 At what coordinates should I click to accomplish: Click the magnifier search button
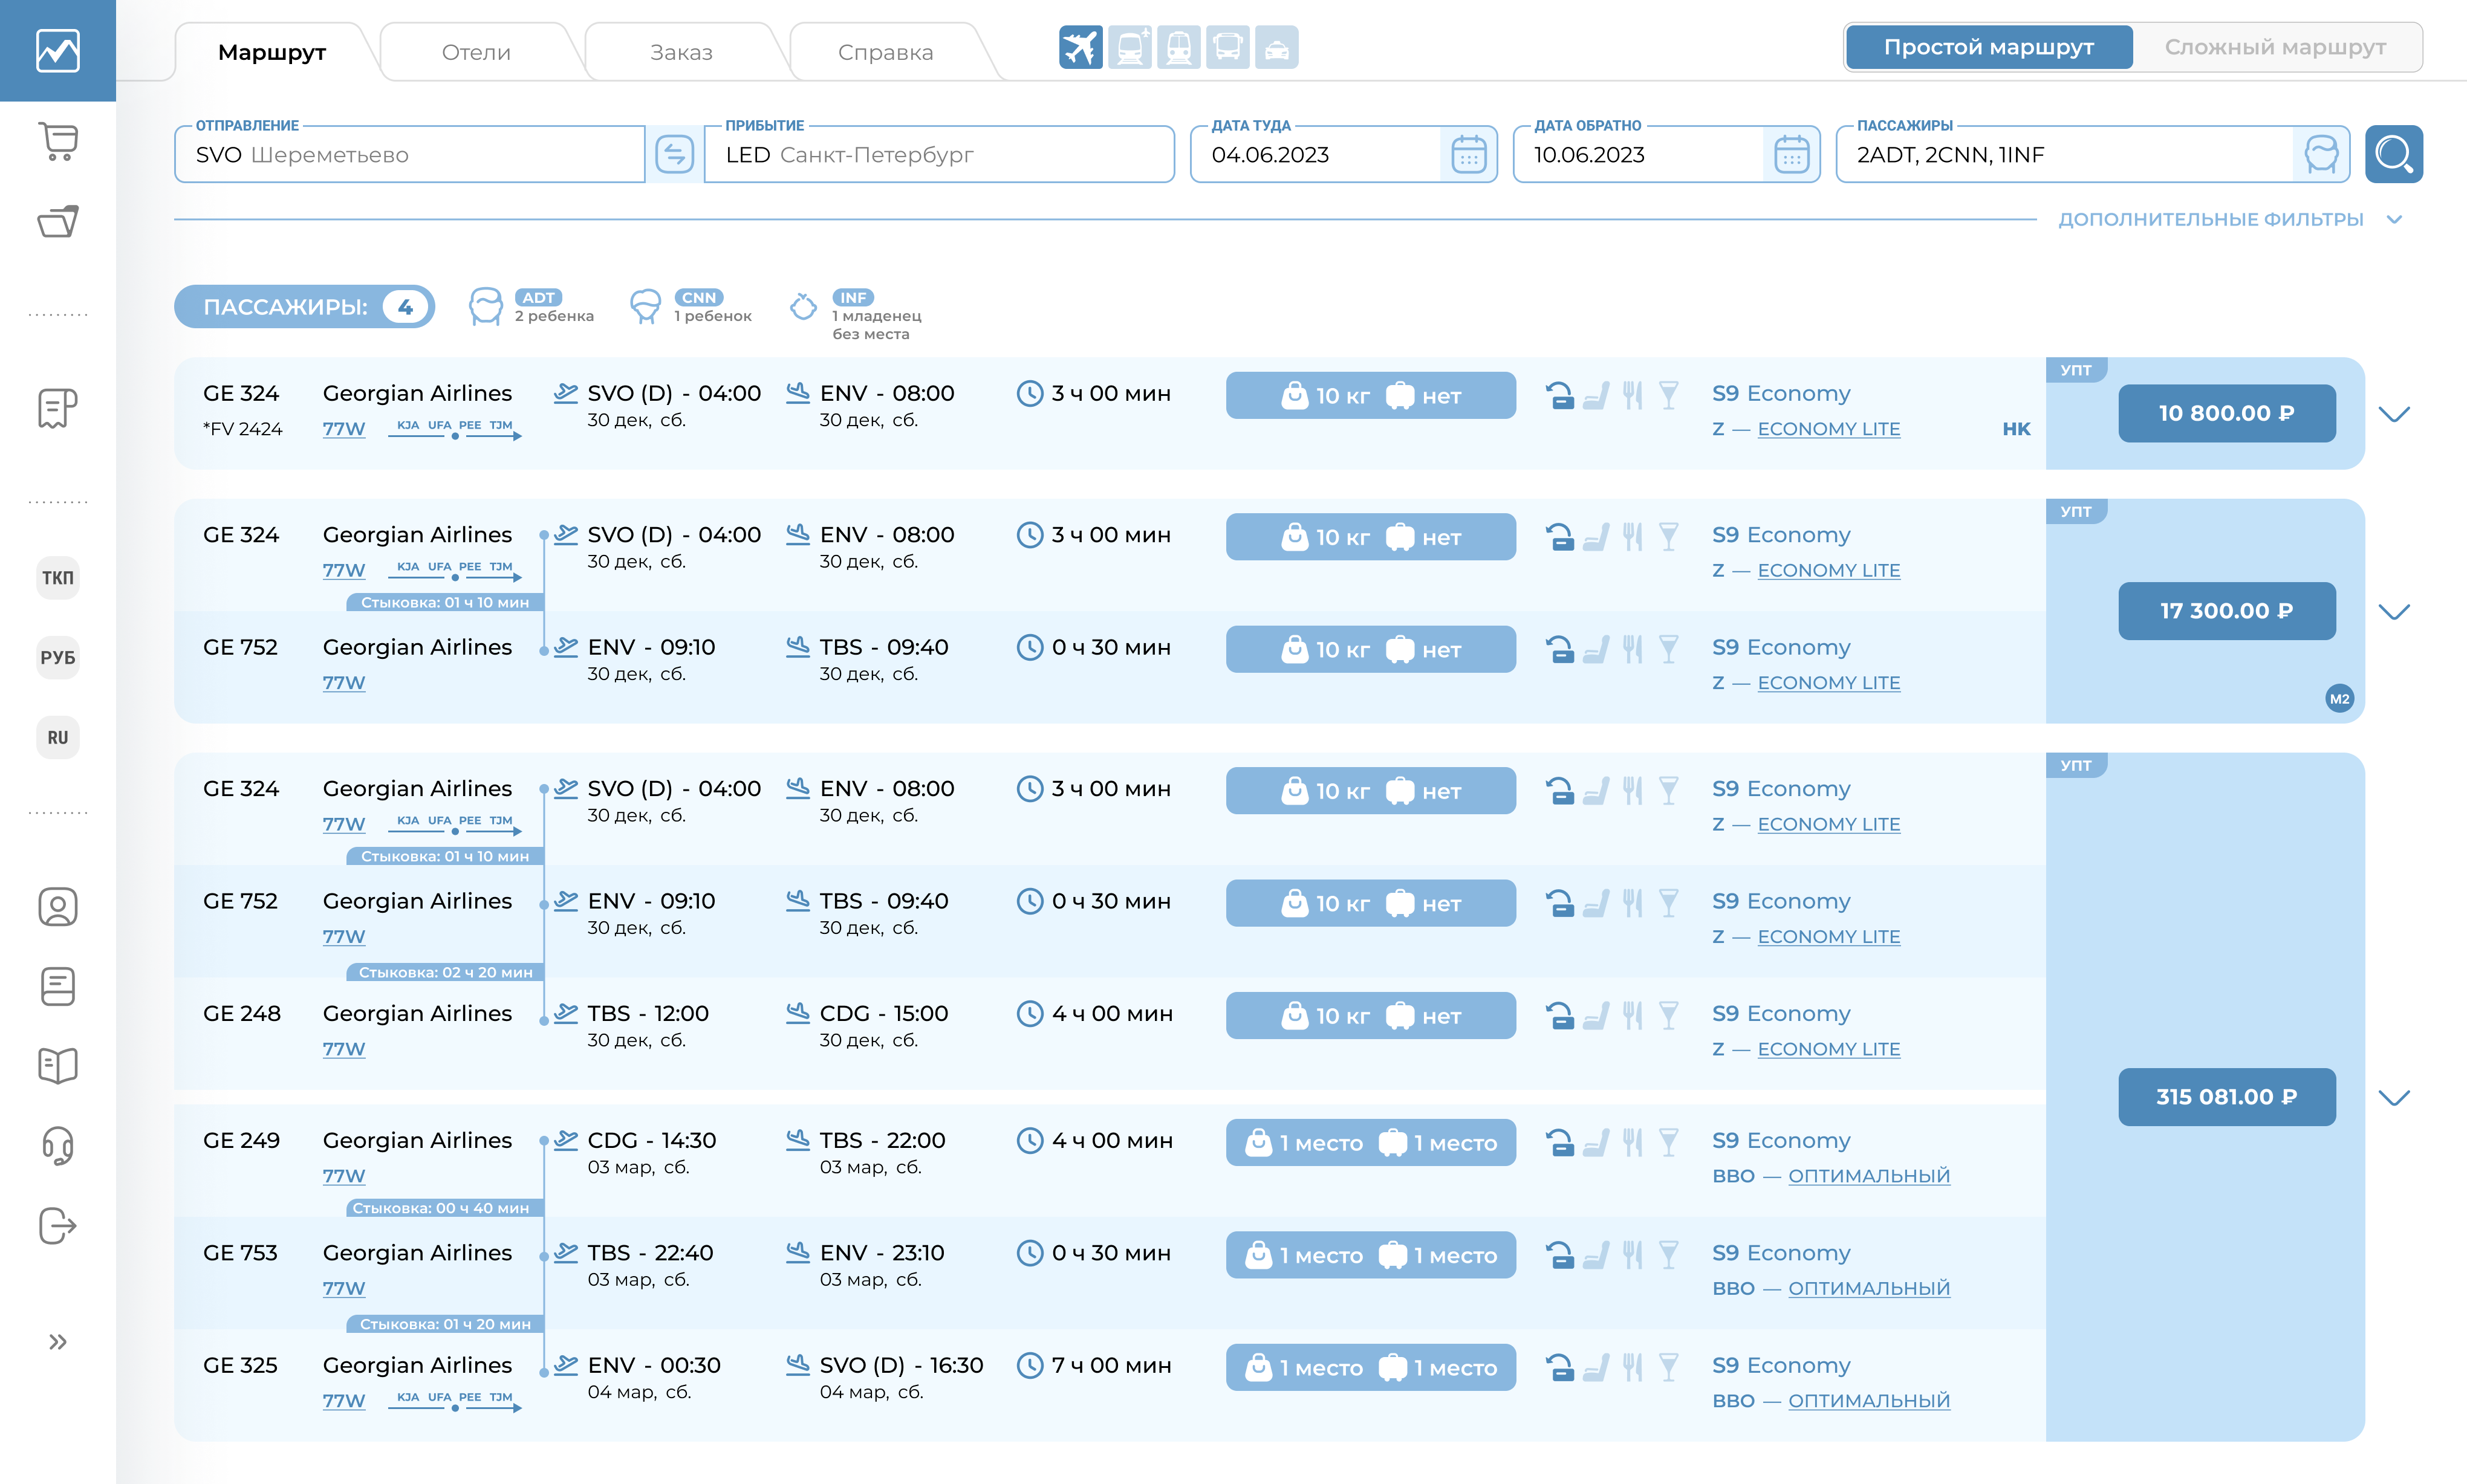click(x=2393, y=154)
